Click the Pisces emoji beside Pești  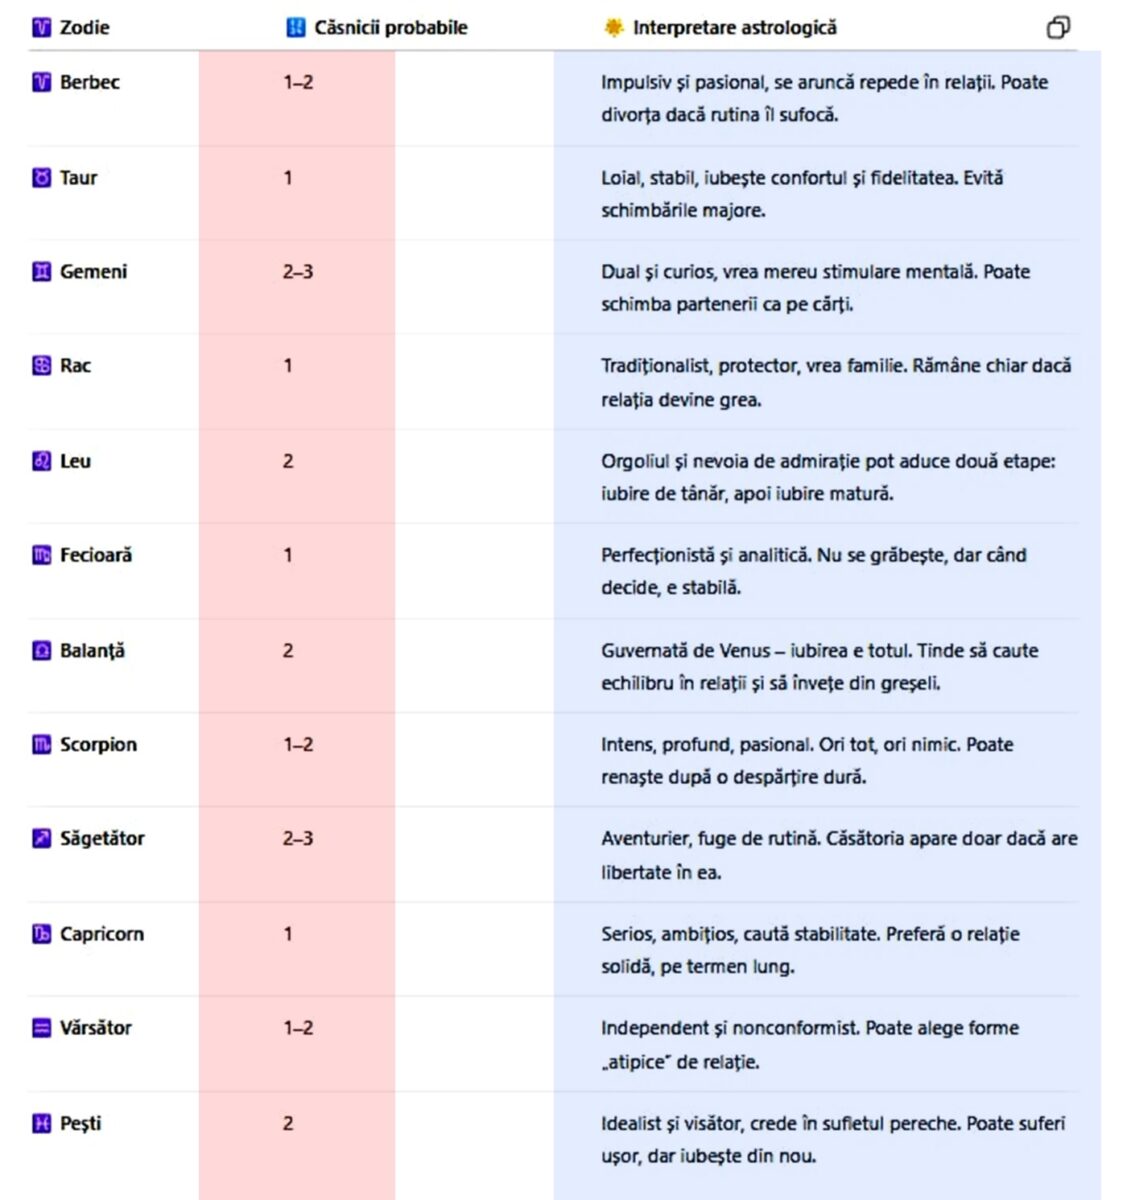[41, 1124]
